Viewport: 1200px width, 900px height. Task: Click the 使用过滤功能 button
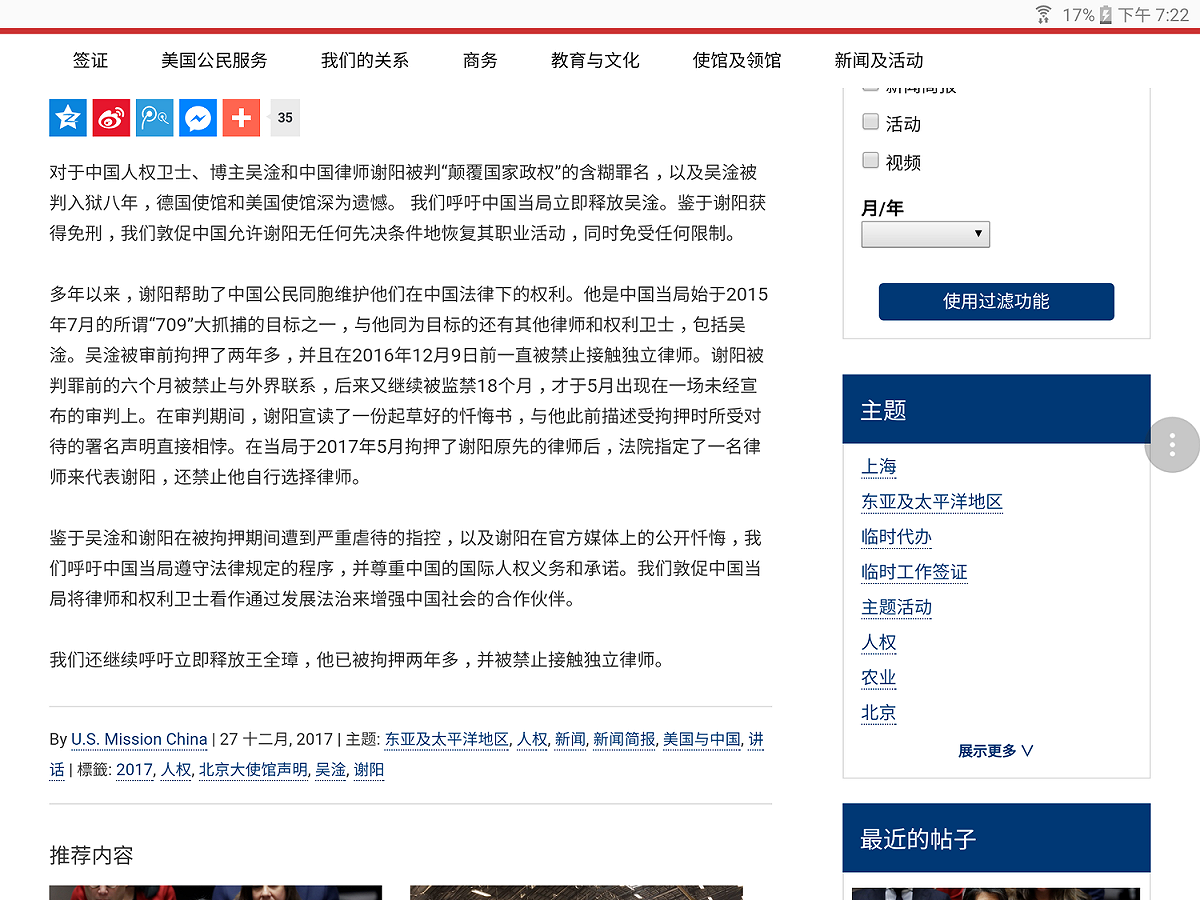coord(996,301)
